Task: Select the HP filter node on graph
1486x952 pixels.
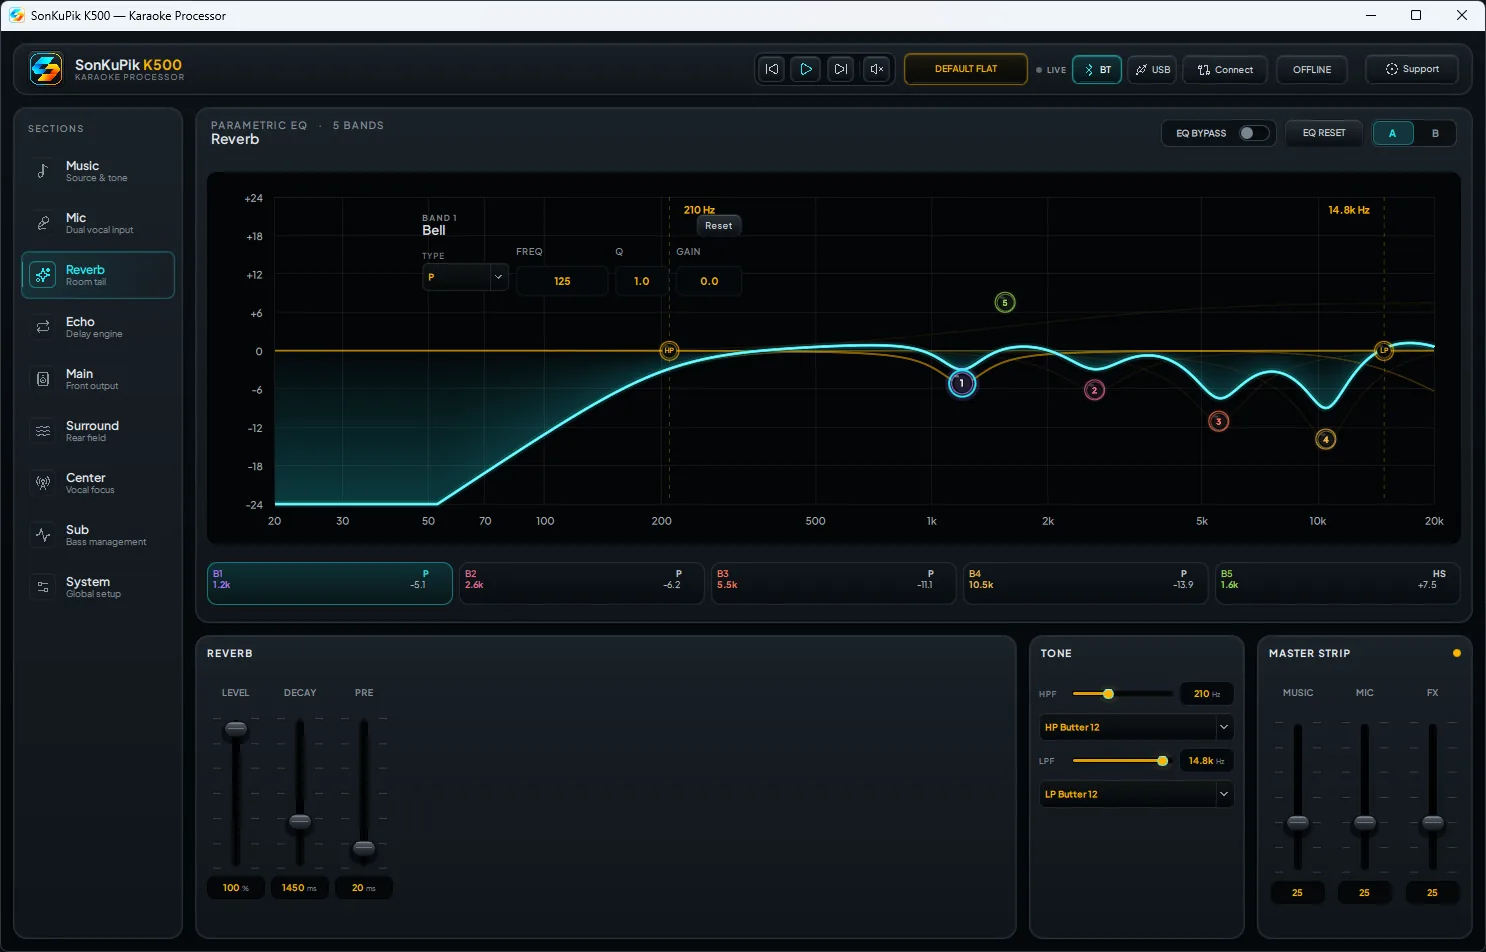Action: [x=669, y=351]
